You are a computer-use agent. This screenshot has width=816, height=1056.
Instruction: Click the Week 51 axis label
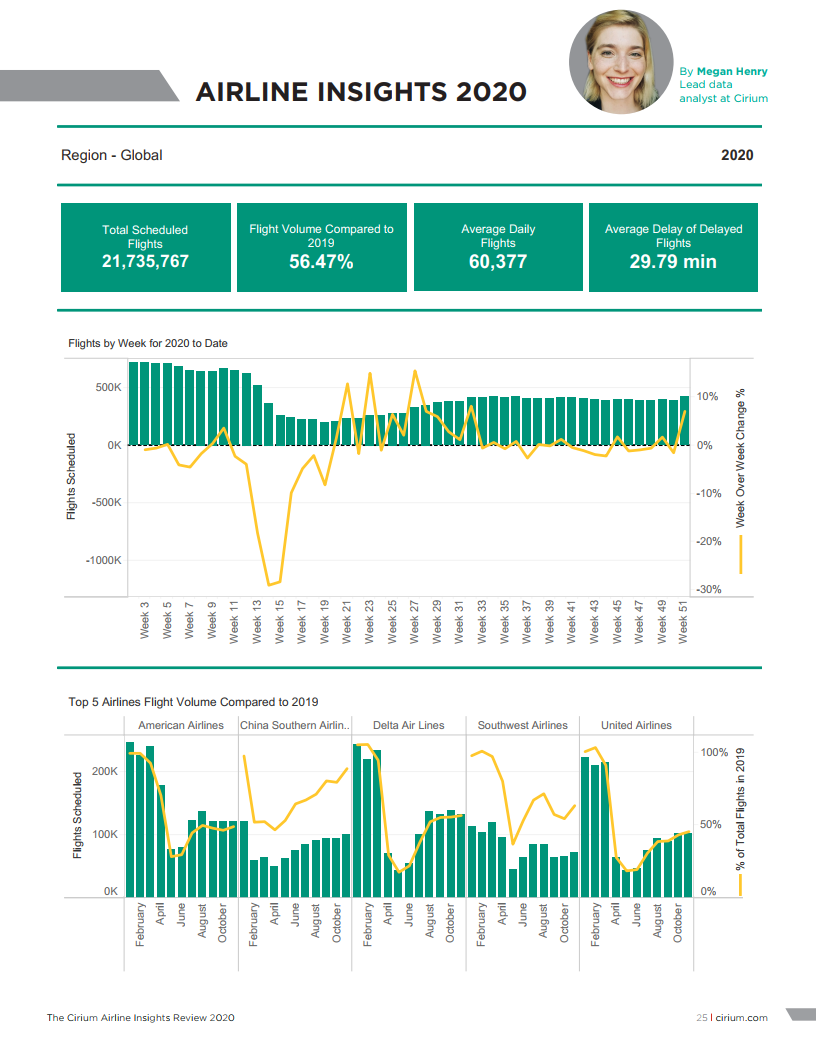[684, 620]
